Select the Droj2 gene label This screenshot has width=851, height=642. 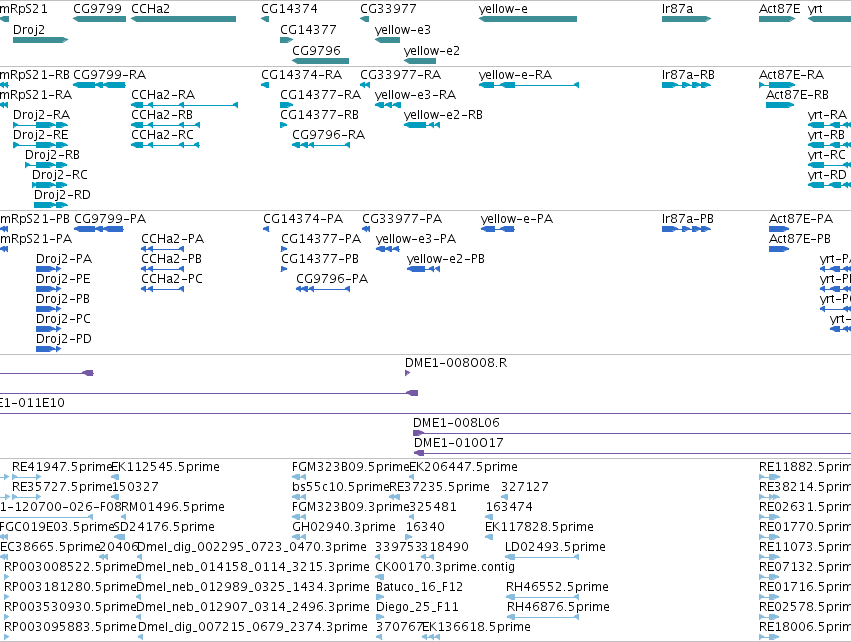point(29,30)
